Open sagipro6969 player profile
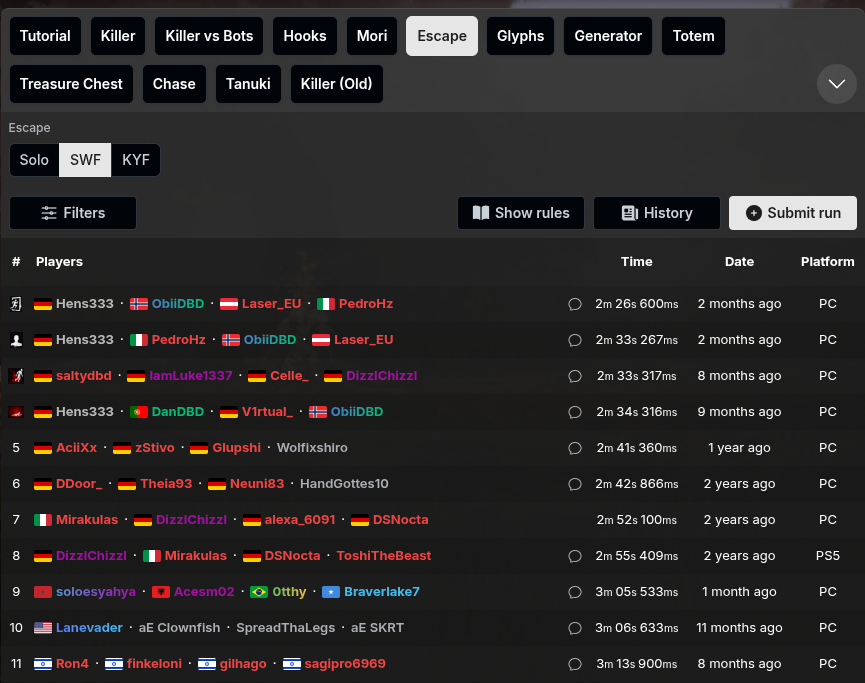This screenshot has height=683, width=865. (345, 664)
